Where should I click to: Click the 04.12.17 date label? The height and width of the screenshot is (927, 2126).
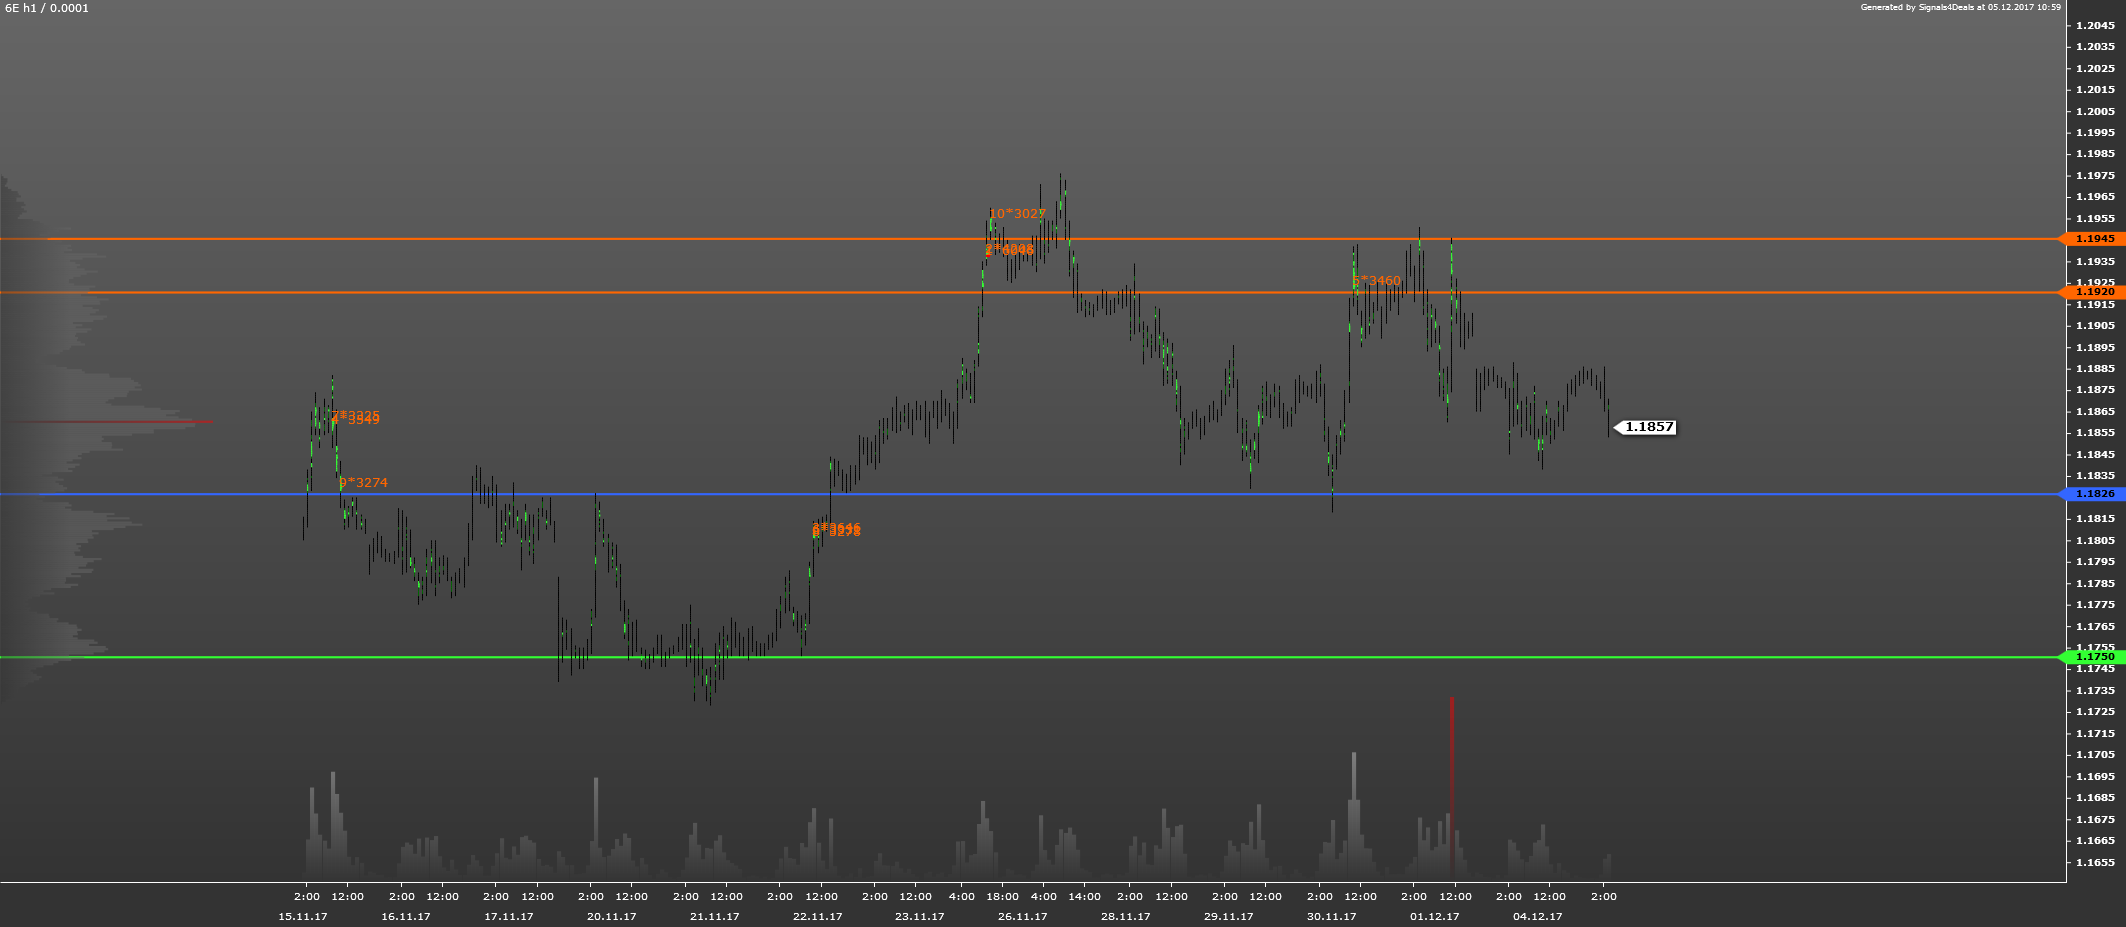[1537, 916]
